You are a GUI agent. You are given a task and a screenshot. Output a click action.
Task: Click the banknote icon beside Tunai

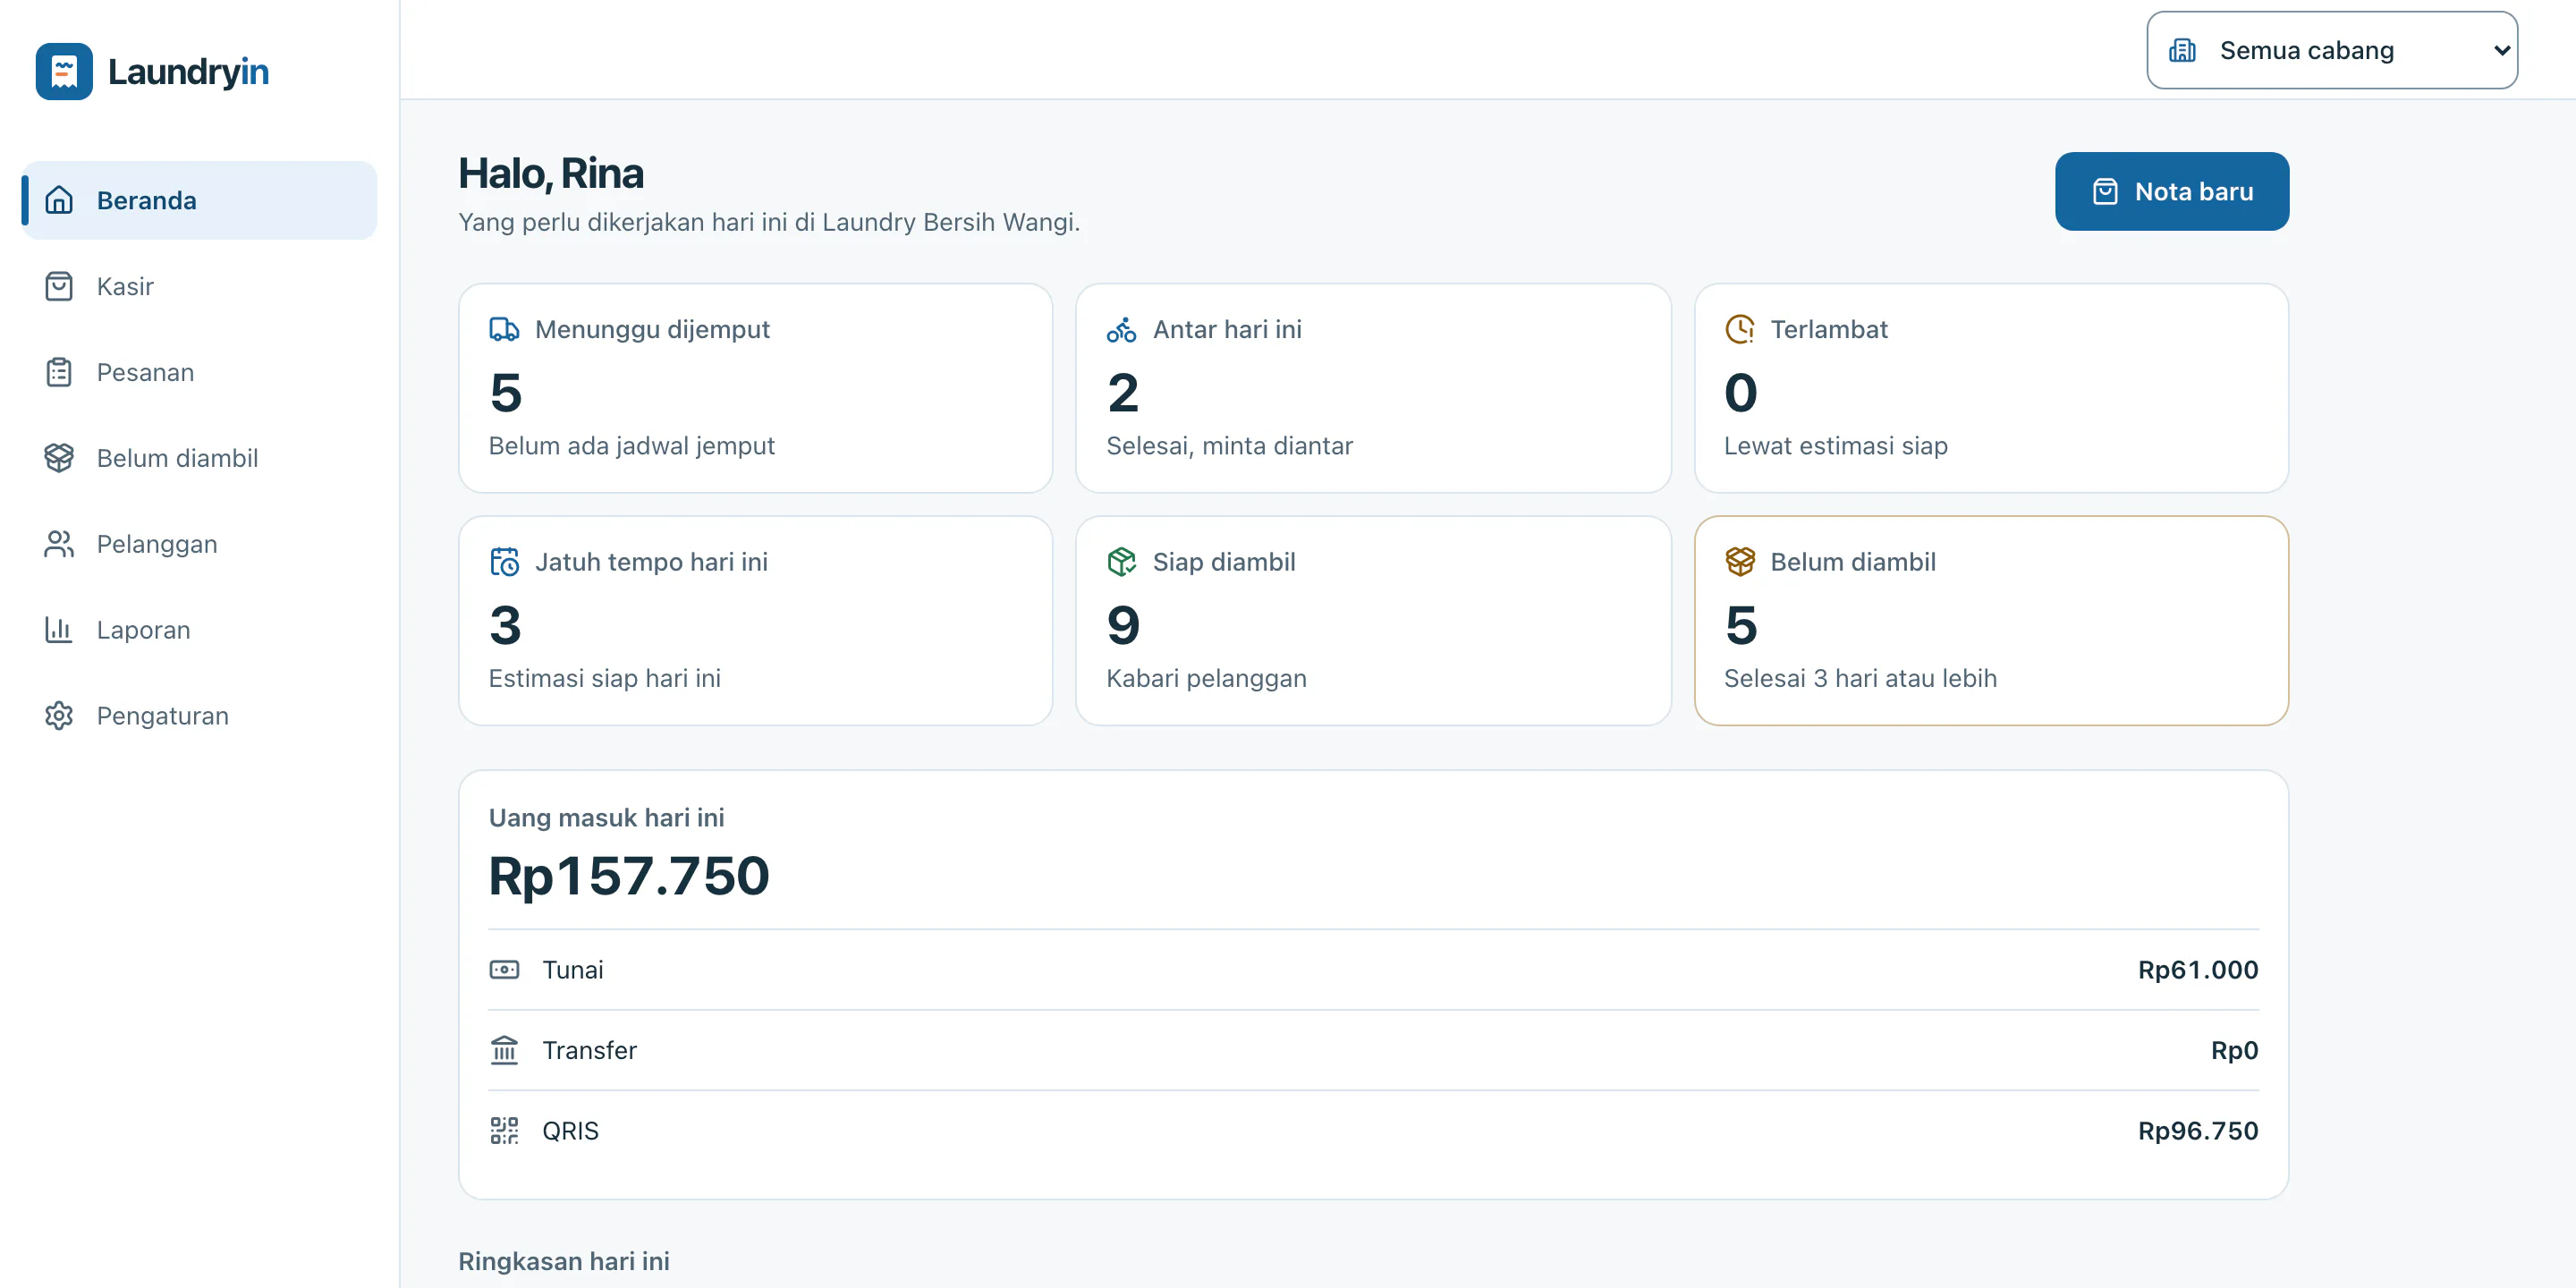click(504, 969)
